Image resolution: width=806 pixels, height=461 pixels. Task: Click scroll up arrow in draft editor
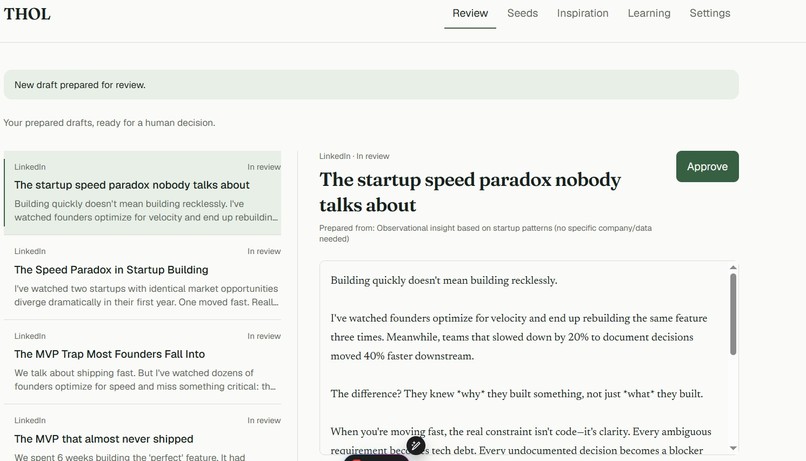pos(733,267)
